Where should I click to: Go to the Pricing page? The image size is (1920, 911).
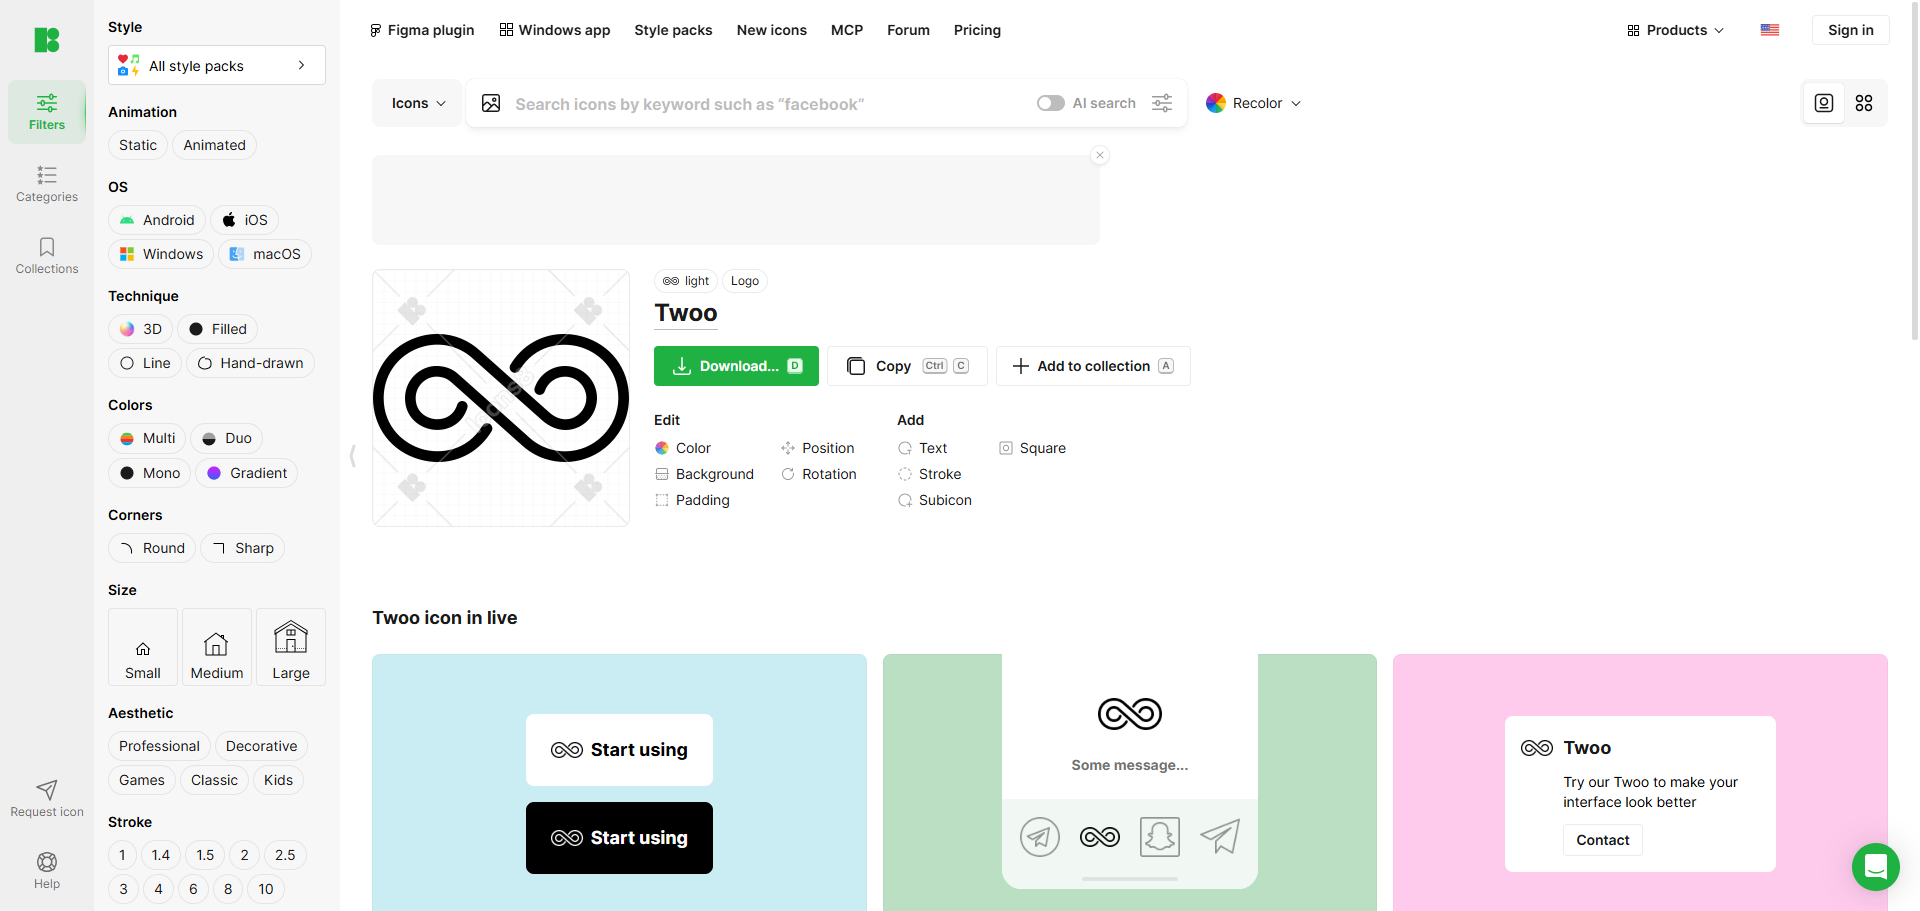tap(977, 30)
